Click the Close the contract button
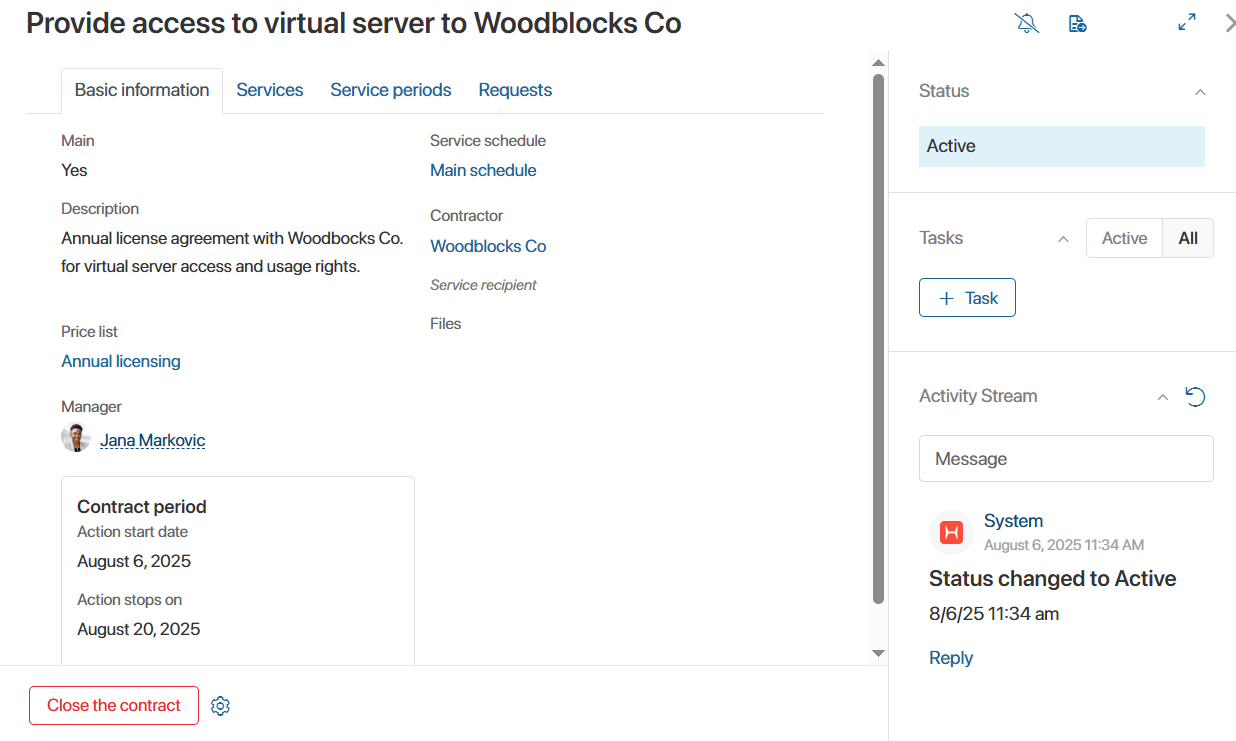This screenshot has height=741, width=1236. click(114, 705)
